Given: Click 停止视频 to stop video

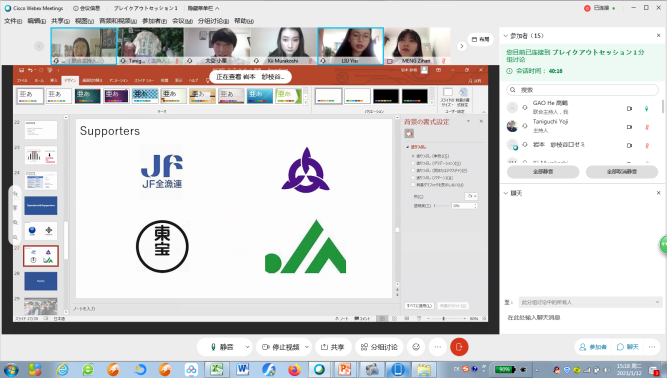Looking at the screenshot, I should tap(280, 347).
